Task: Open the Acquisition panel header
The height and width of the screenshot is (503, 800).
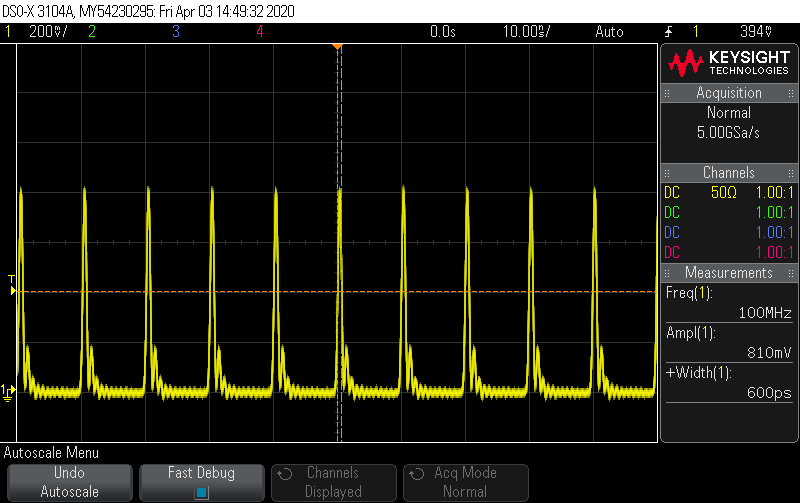Action: (x=729, y=93)
